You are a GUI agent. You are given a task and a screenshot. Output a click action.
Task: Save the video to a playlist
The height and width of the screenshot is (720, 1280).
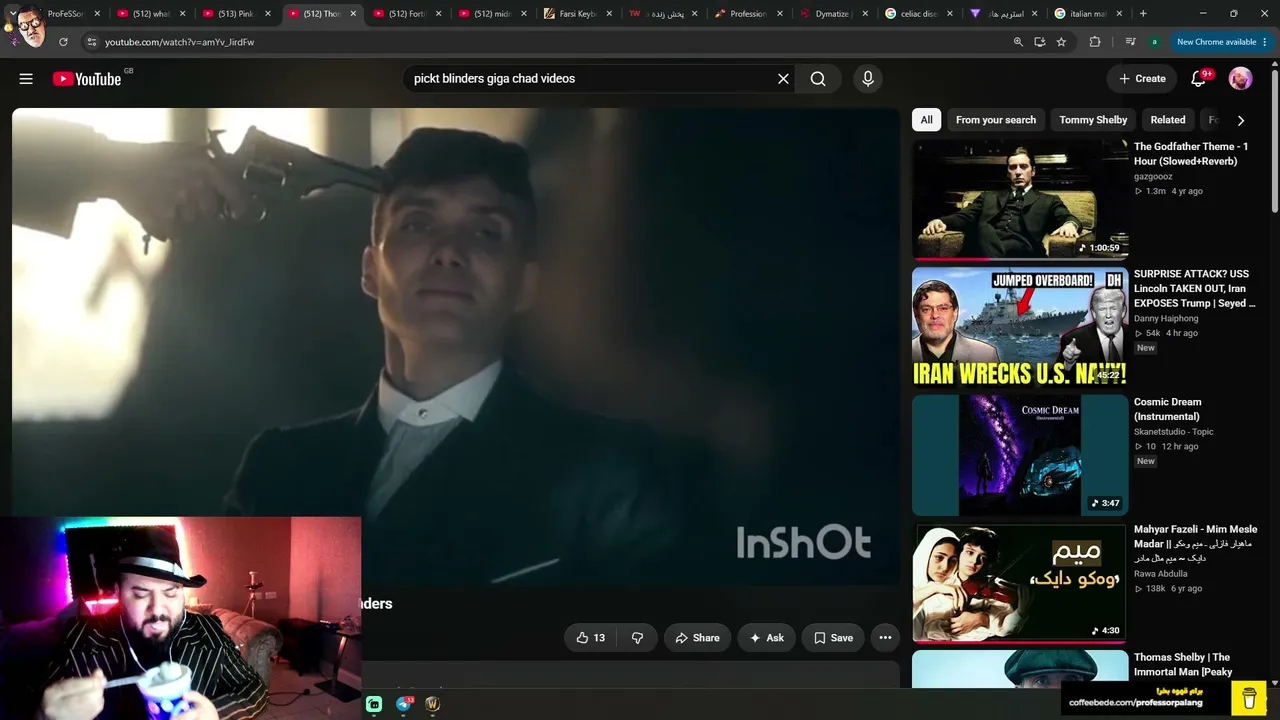click(x=833, y=638)
